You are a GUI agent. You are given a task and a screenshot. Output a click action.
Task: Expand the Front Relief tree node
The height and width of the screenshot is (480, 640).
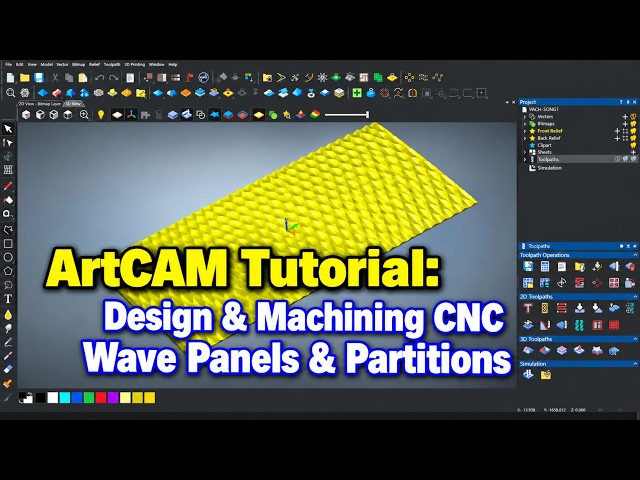click(525, 131)
